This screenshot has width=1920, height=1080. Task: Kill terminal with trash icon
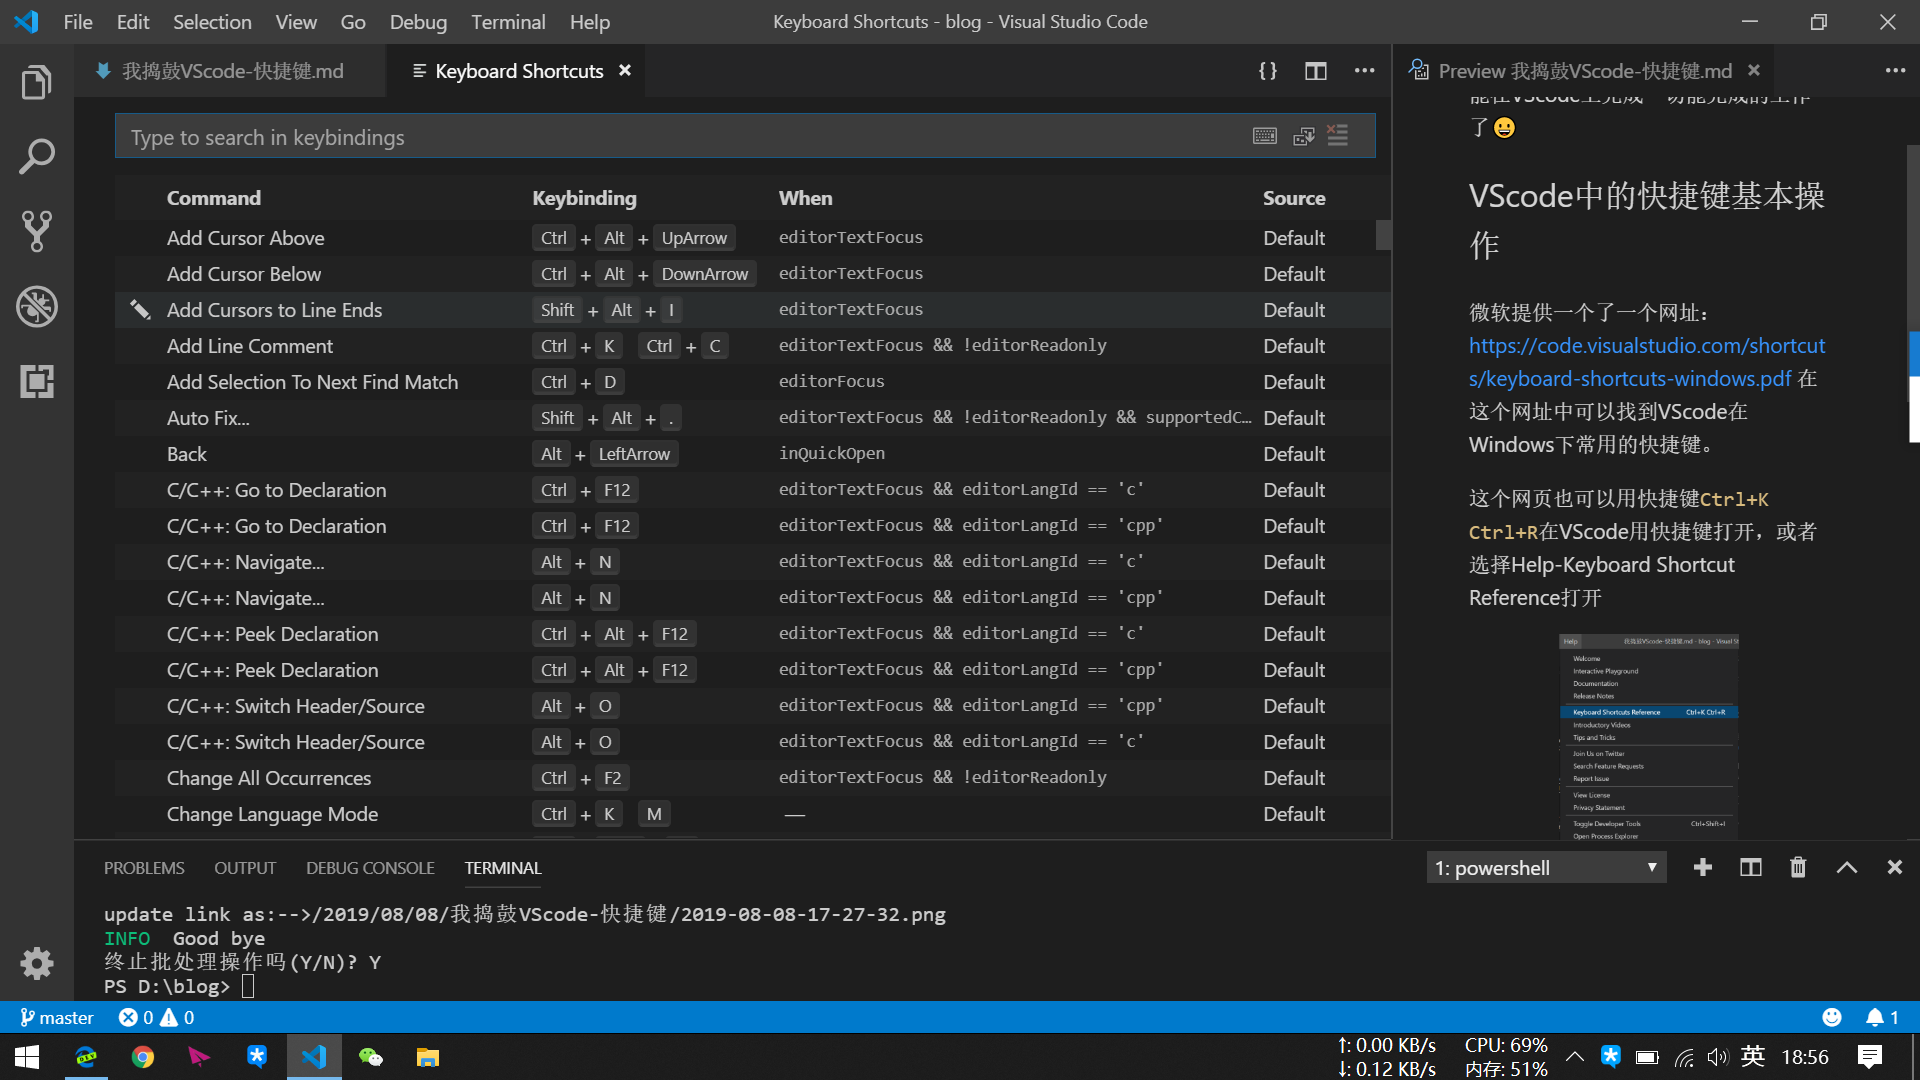tap(1798, 868)
